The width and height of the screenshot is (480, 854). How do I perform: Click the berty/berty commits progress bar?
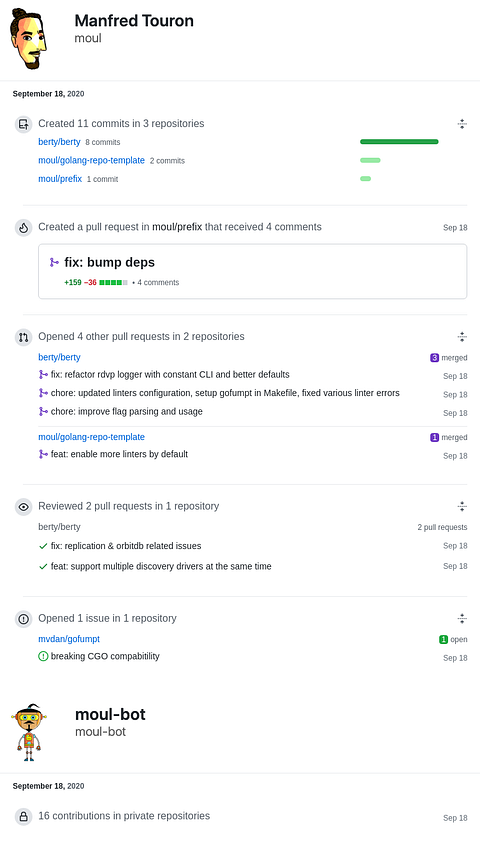[x=399, y=142]
